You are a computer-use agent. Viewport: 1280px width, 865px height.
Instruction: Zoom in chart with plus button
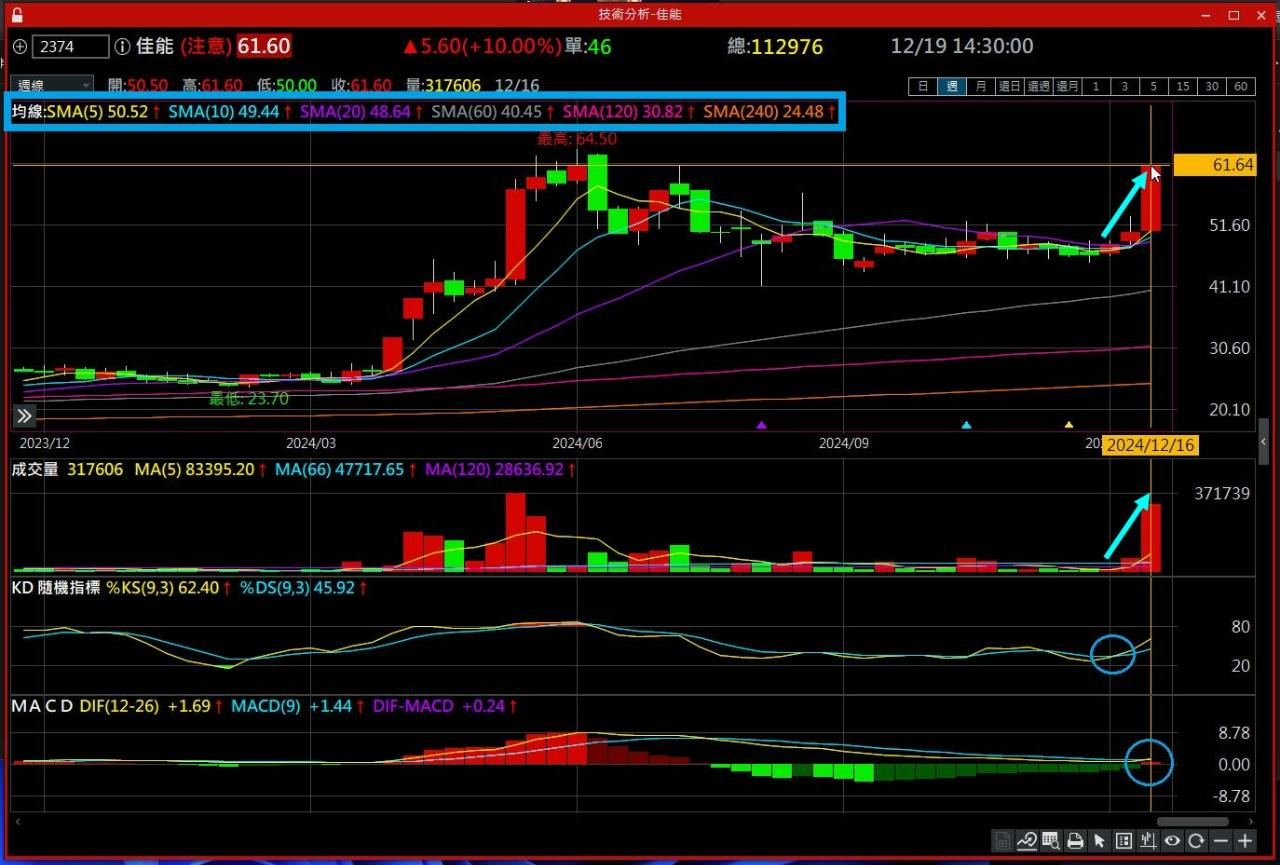tap(1244, 841)
